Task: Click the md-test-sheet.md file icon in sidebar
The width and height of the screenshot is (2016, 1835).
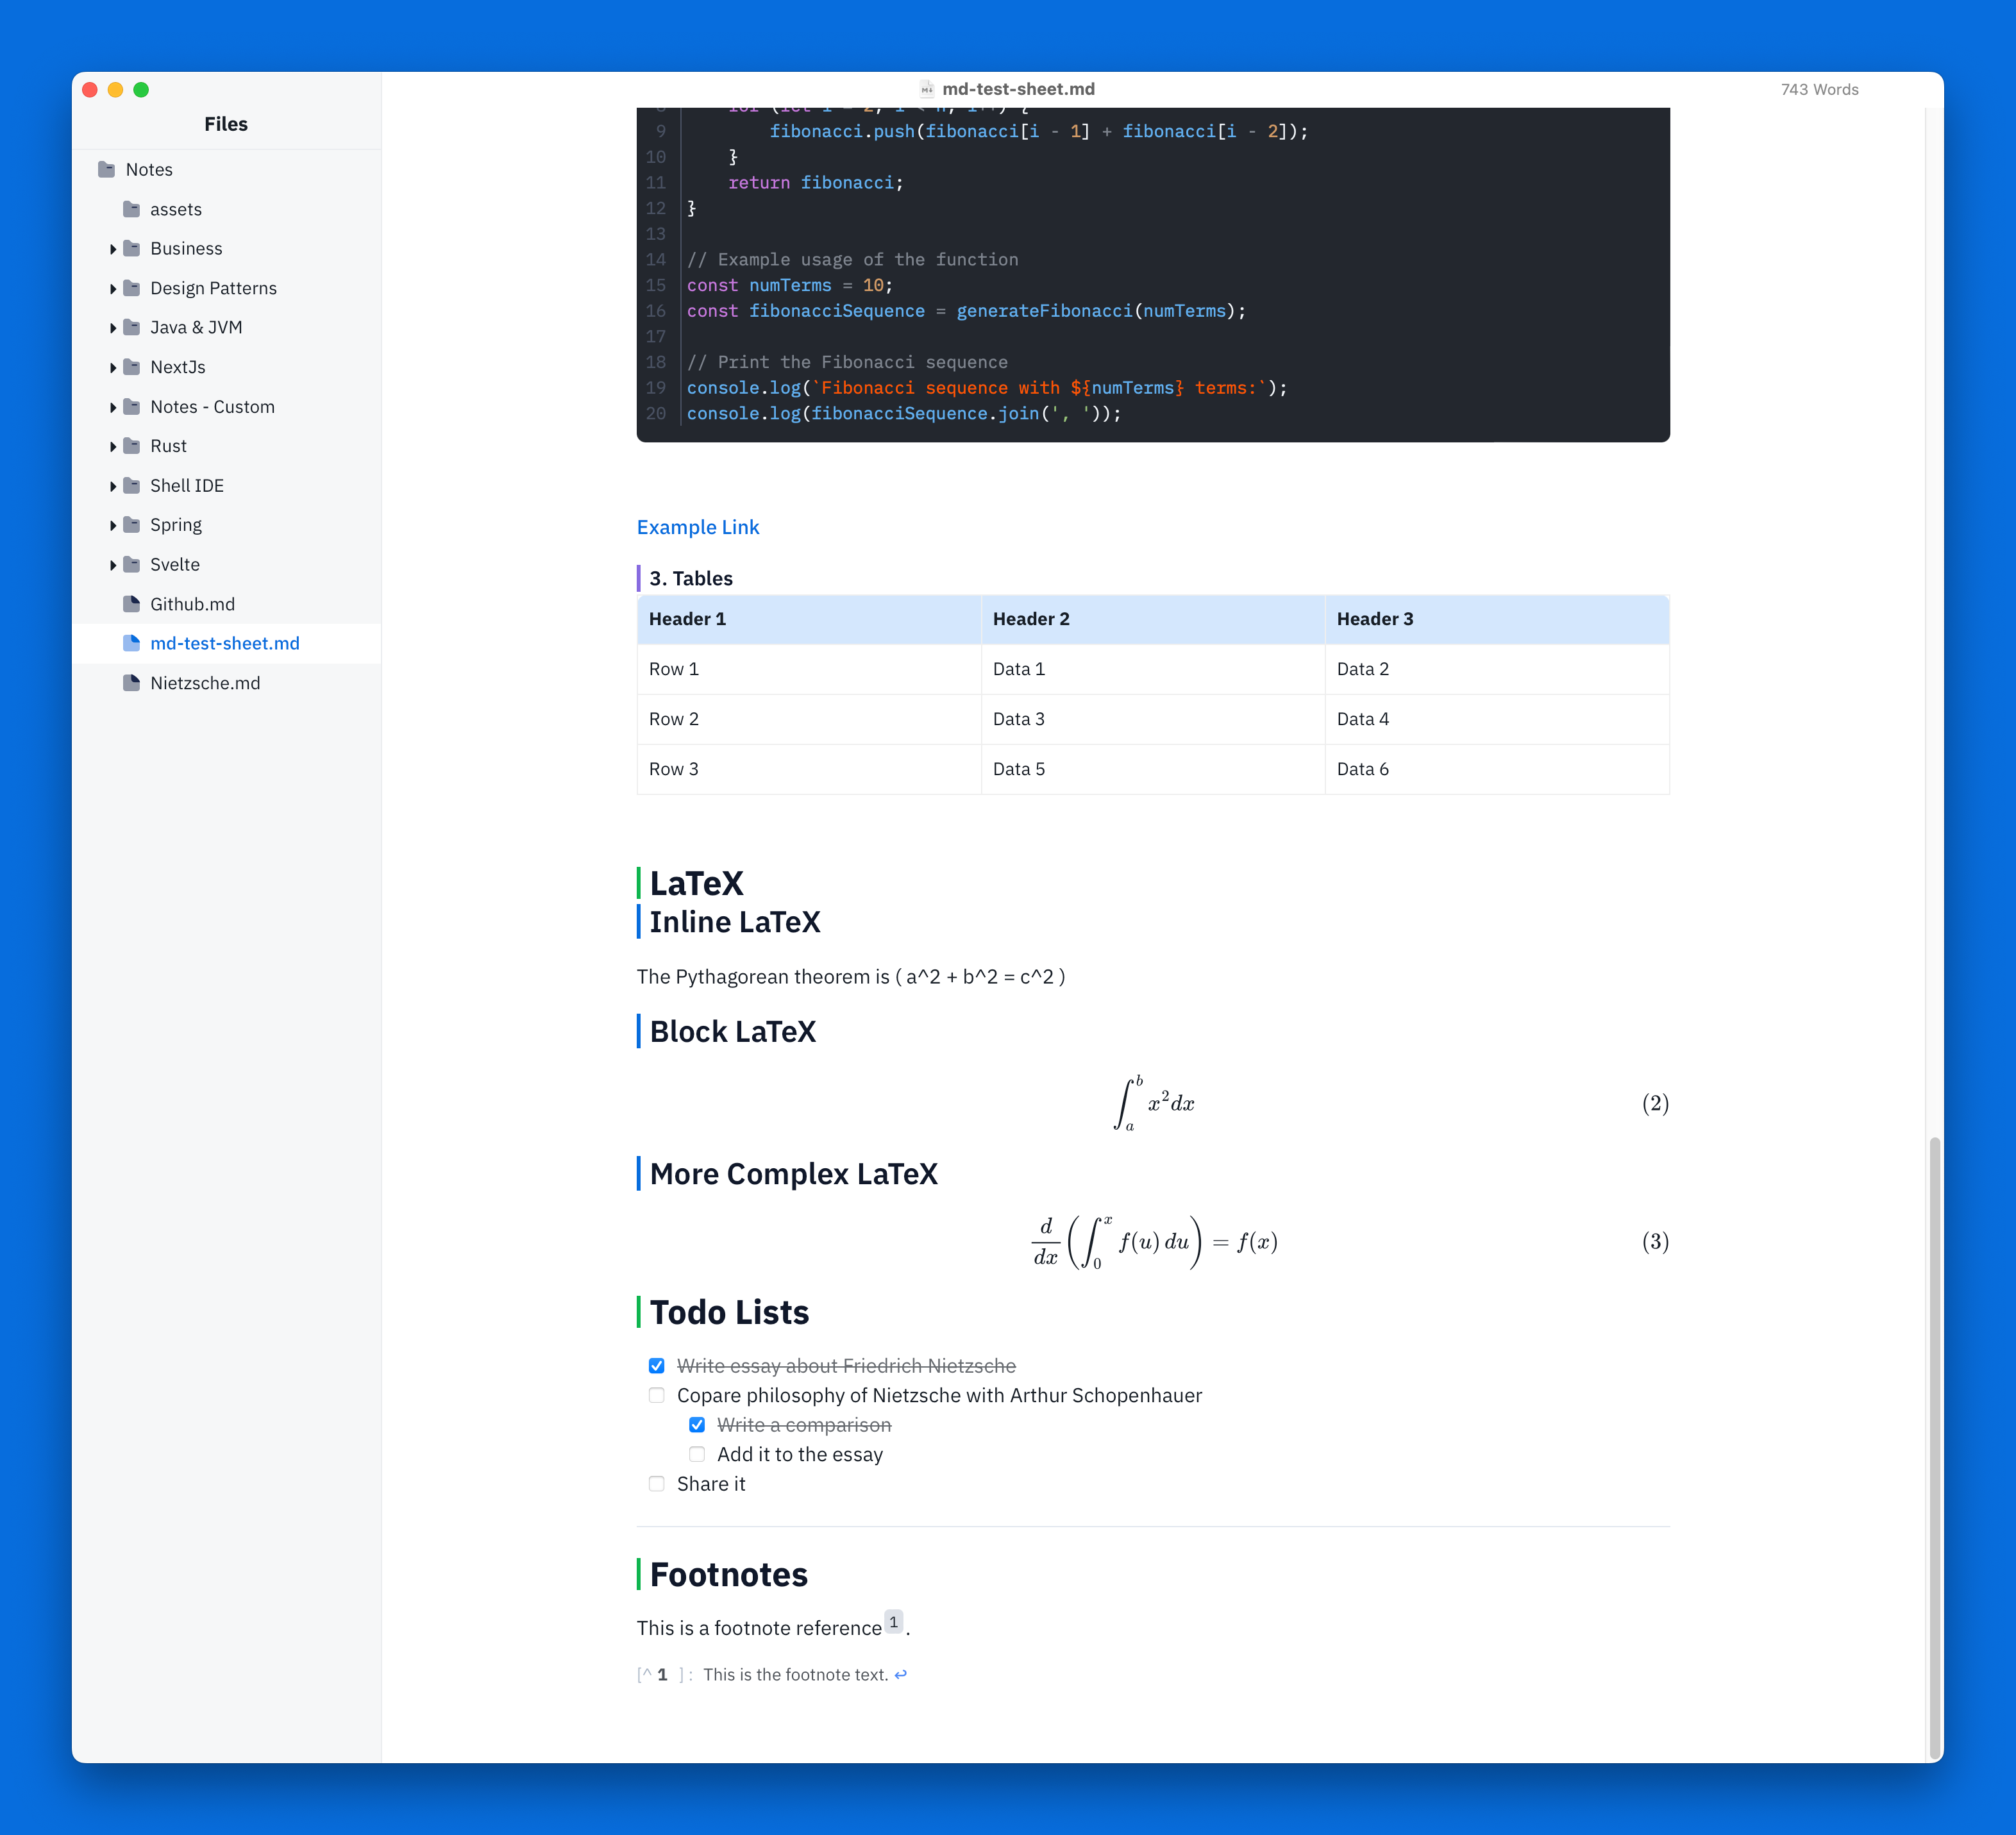Action: coord(131,643)
